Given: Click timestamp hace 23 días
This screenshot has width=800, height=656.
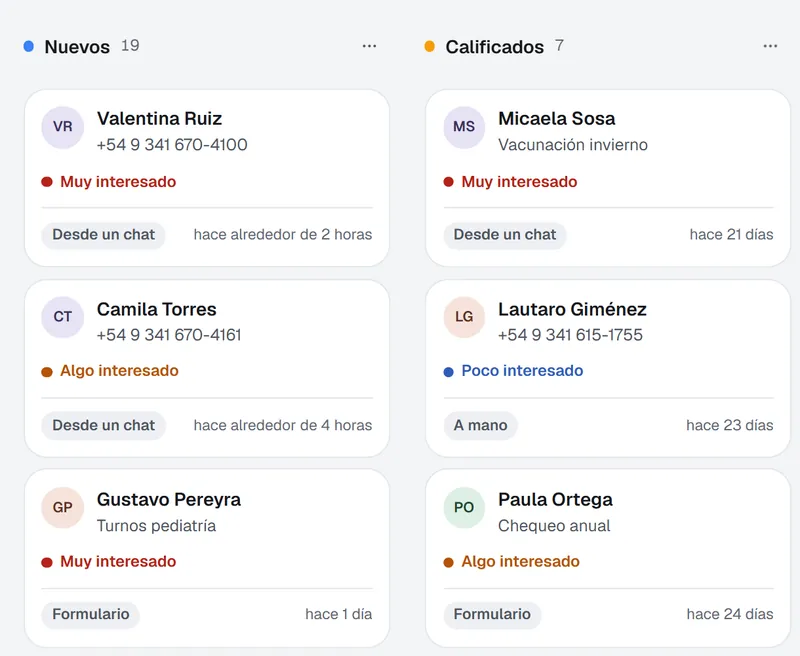Looking at the screenshot, I should (x=730, y=425).
